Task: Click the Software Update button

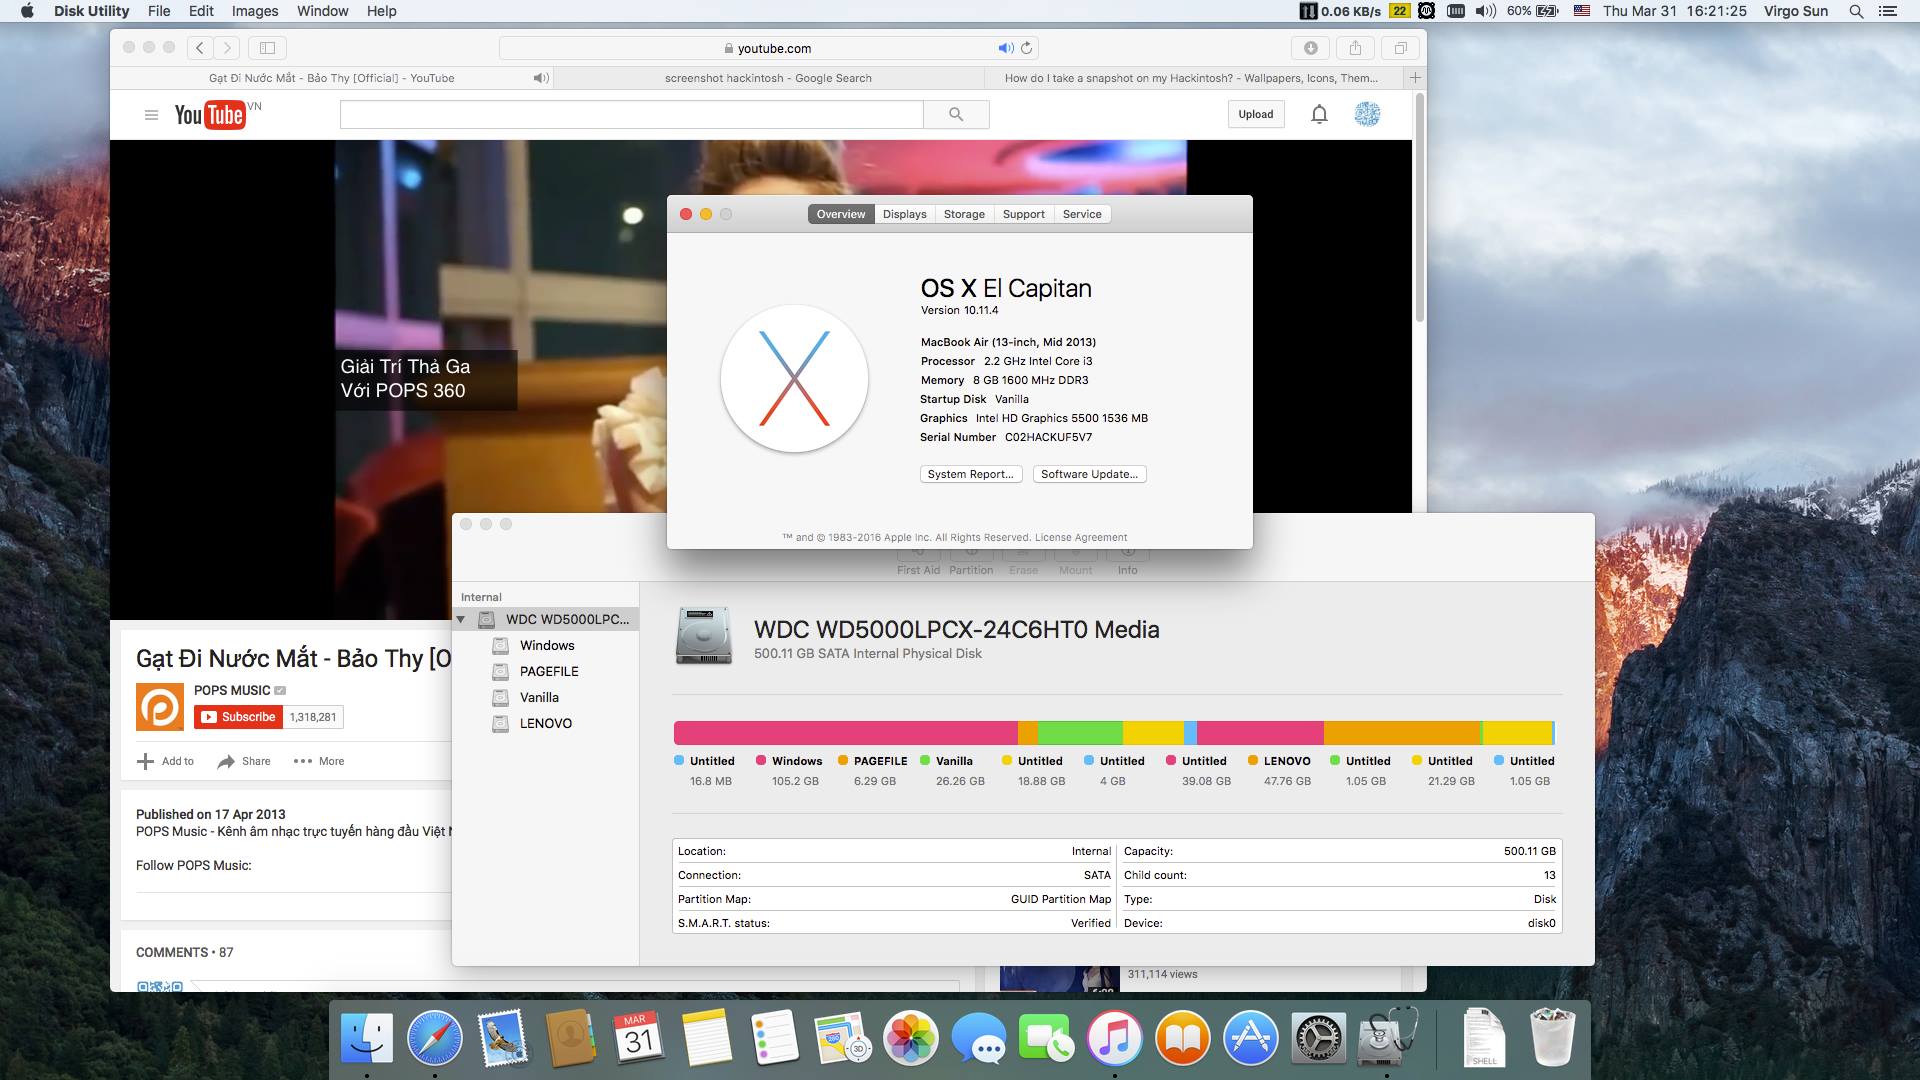Action: click(1089, 474)
